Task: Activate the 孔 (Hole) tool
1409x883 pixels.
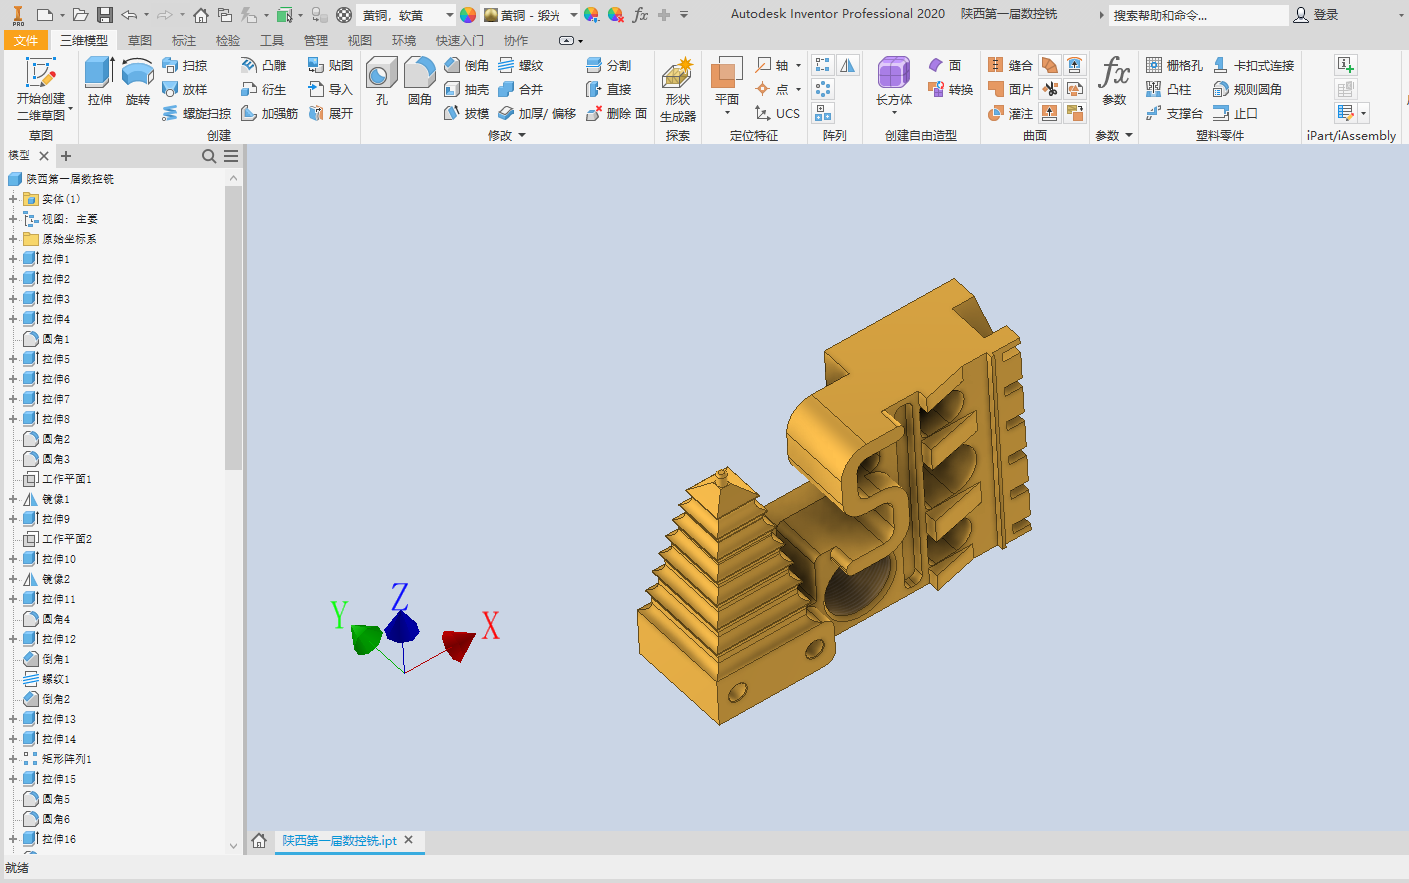Action: click(381, 81)
